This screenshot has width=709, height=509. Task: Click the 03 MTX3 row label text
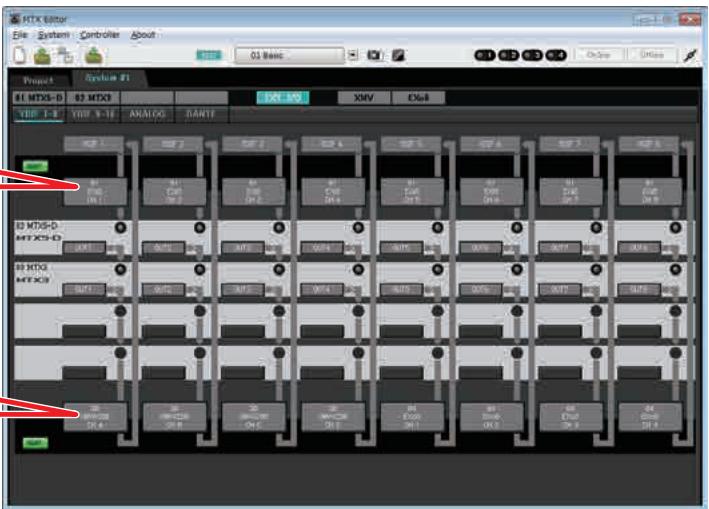click(32, 267)
